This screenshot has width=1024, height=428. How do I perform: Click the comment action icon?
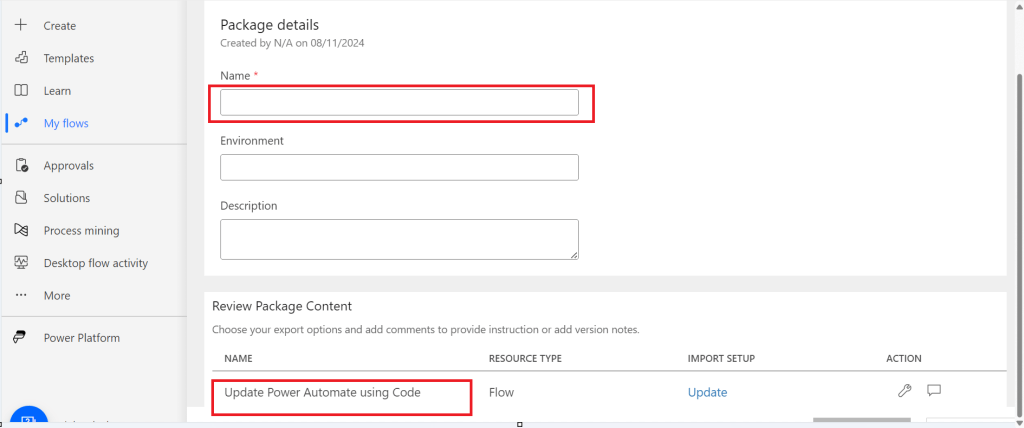tap(934, 391)
